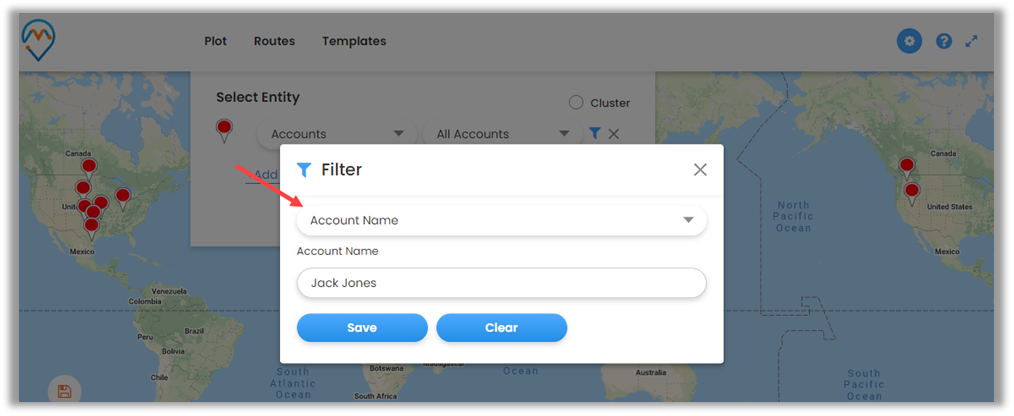Image resolution: width=1014 pixels, height=416 pixels.
Task: Open the help question mark icon
Action: click(943, 41)
